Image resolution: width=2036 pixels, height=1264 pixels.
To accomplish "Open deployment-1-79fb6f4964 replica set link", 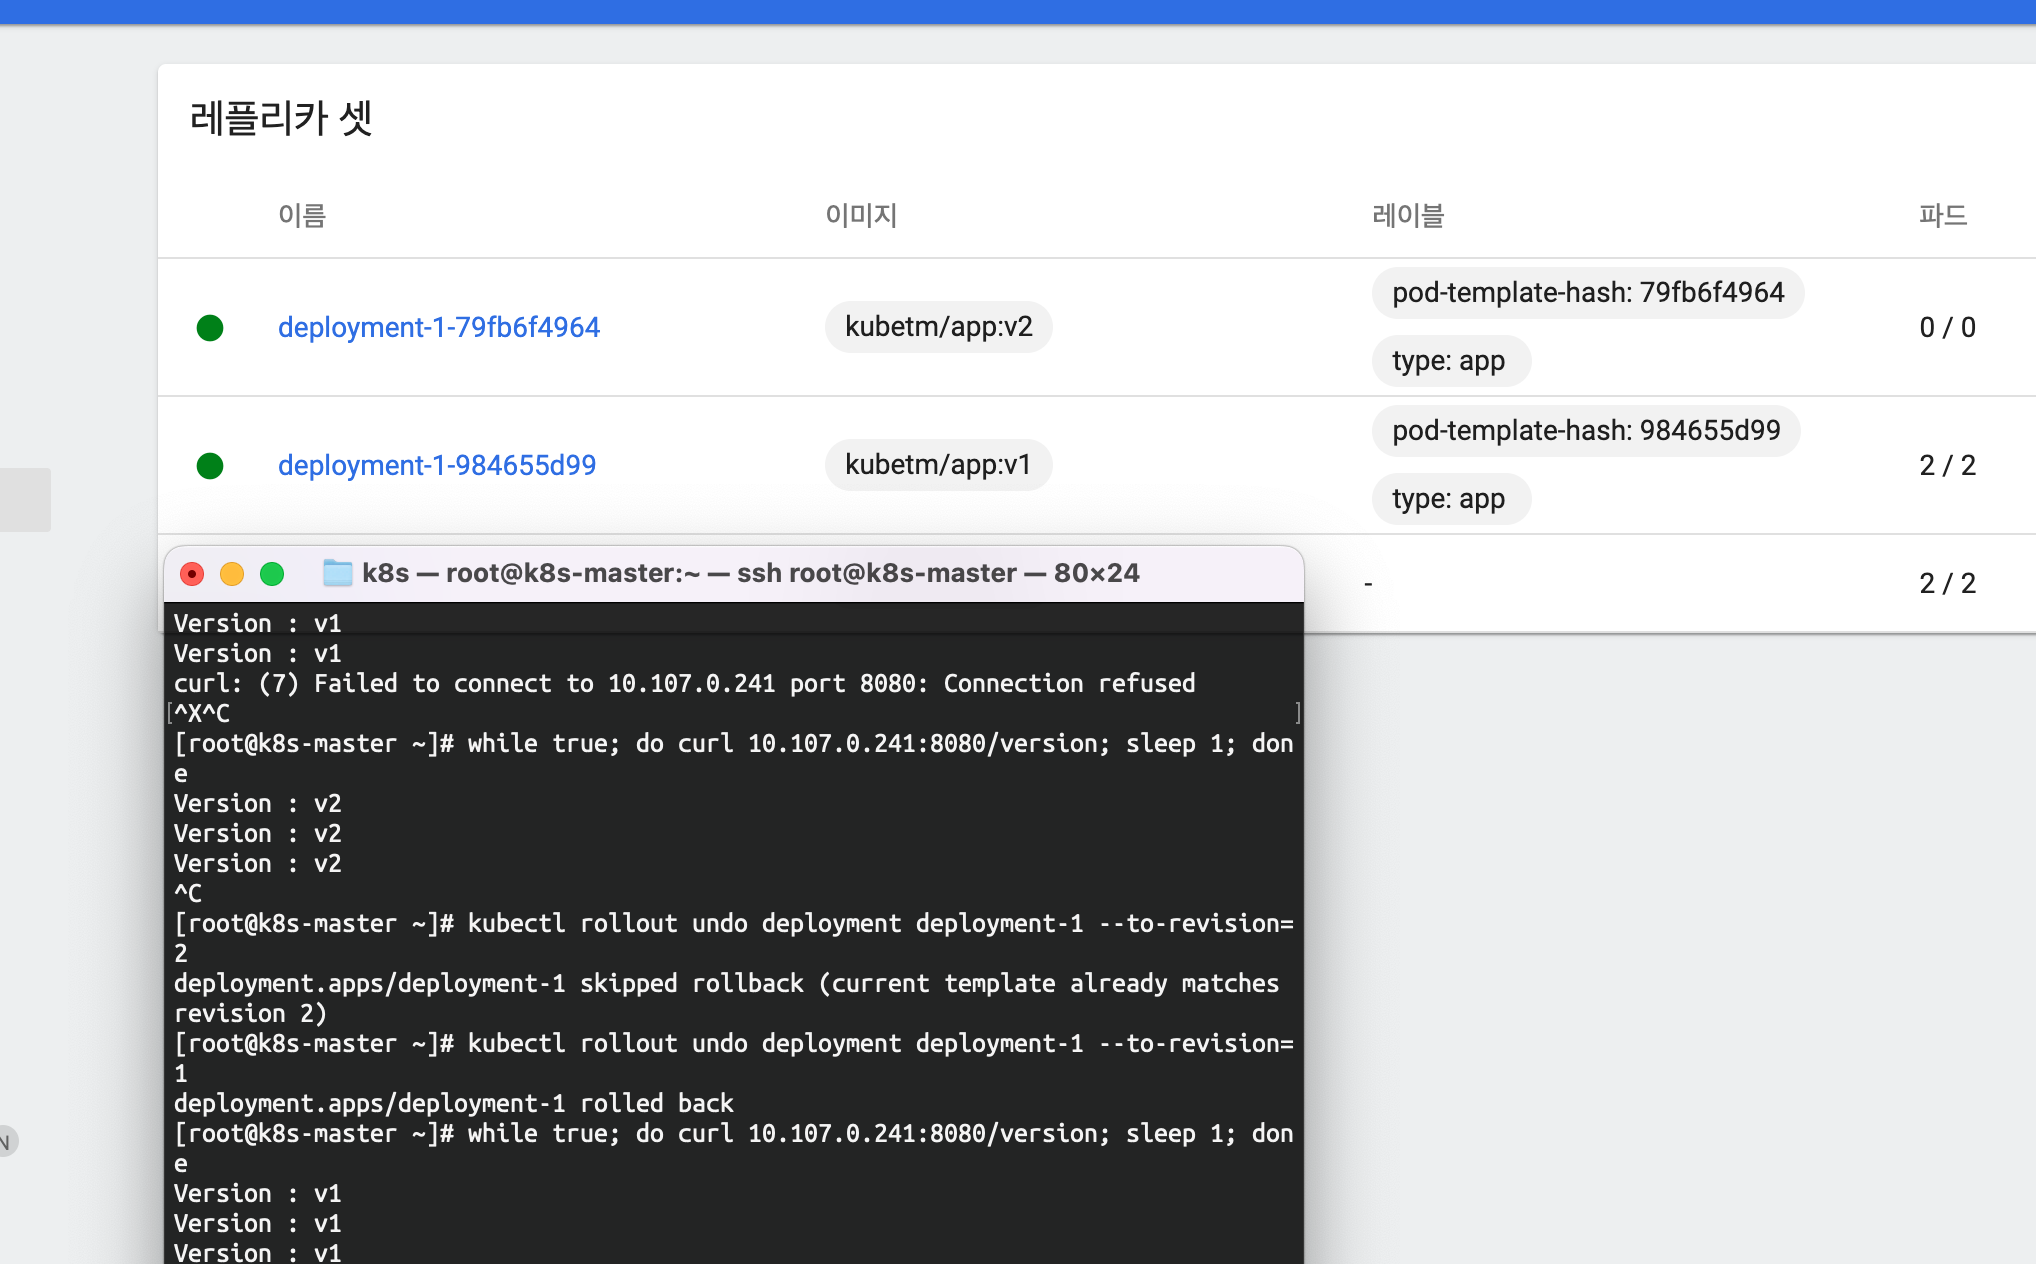I will coord(438,327).
